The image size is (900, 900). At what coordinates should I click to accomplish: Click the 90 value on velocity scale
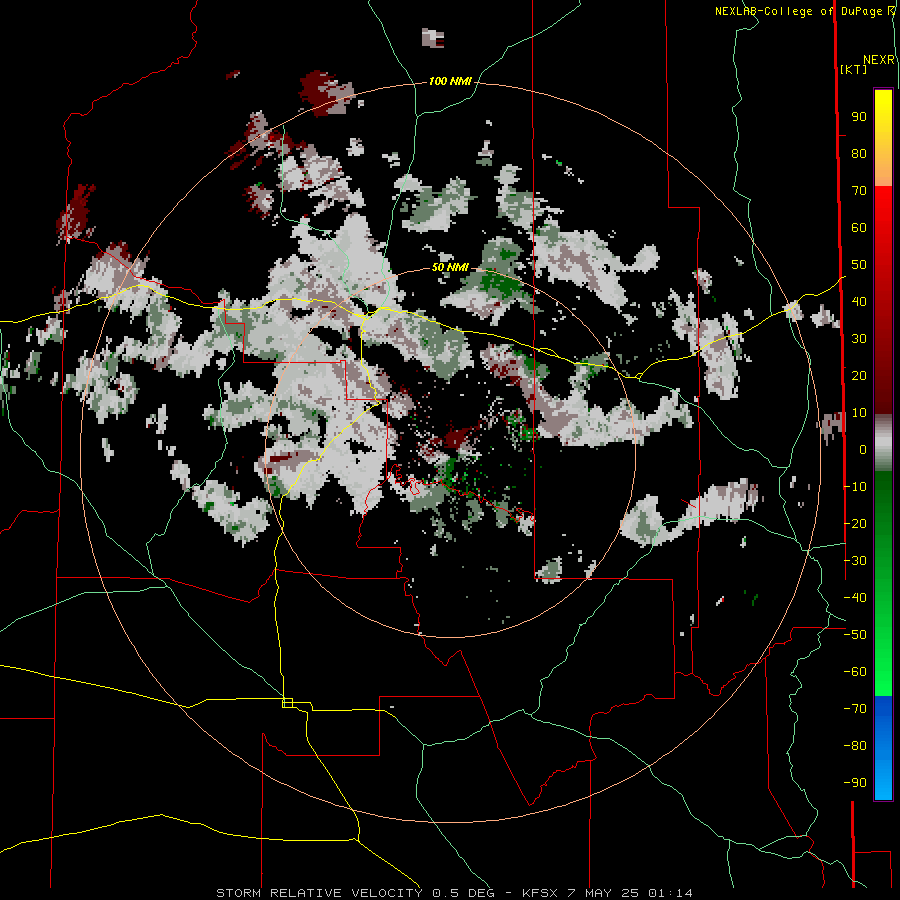click(859, 117)
